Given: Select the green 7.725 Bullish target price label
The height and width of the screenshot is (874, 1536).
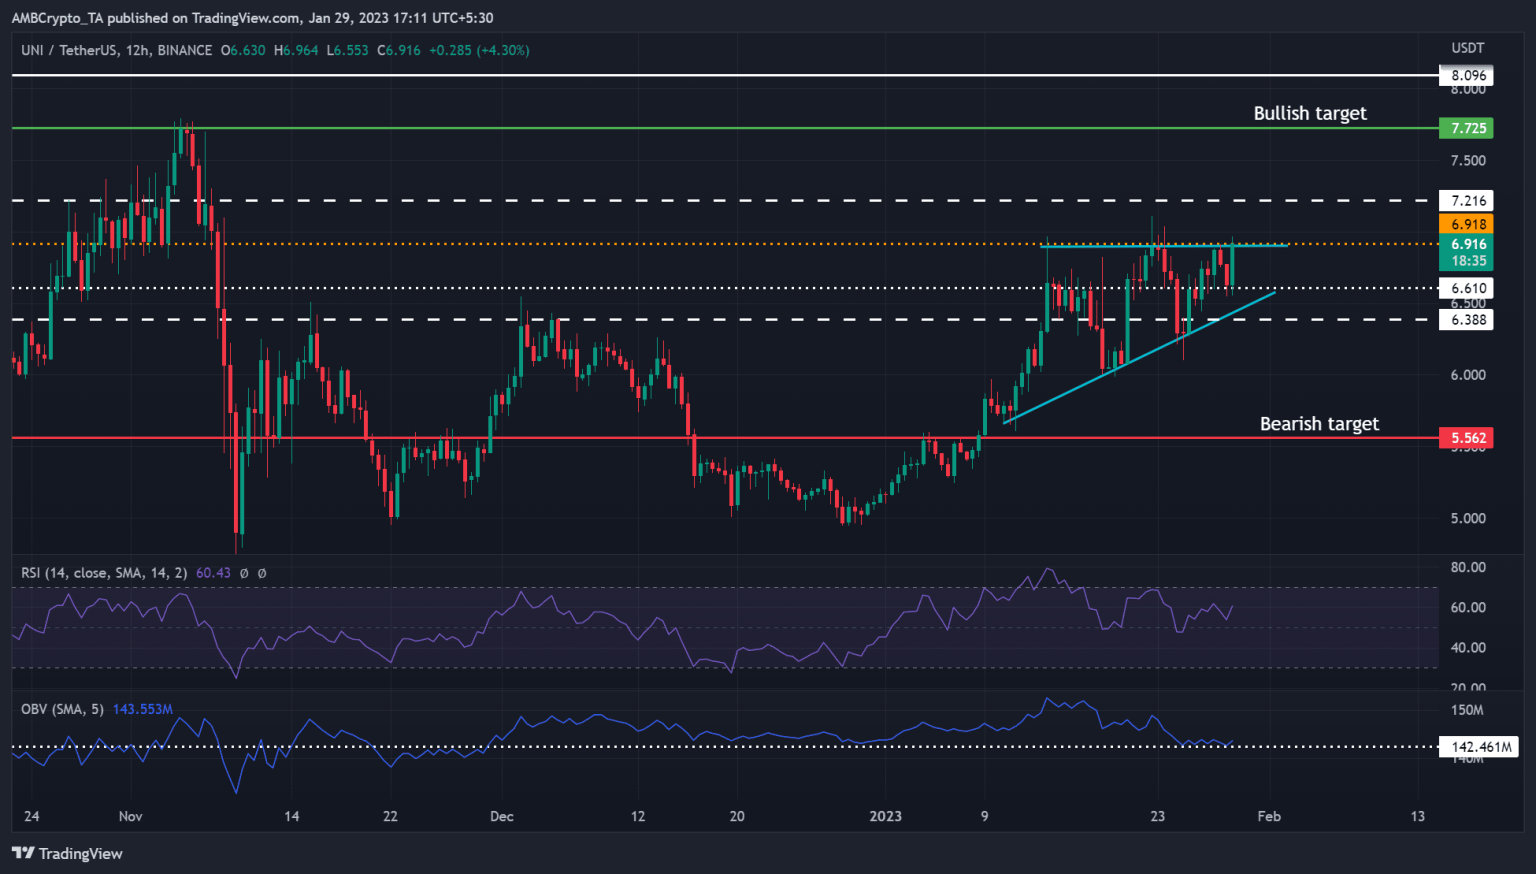Looking at the screenshot, I should click(x=1466, y=128).
